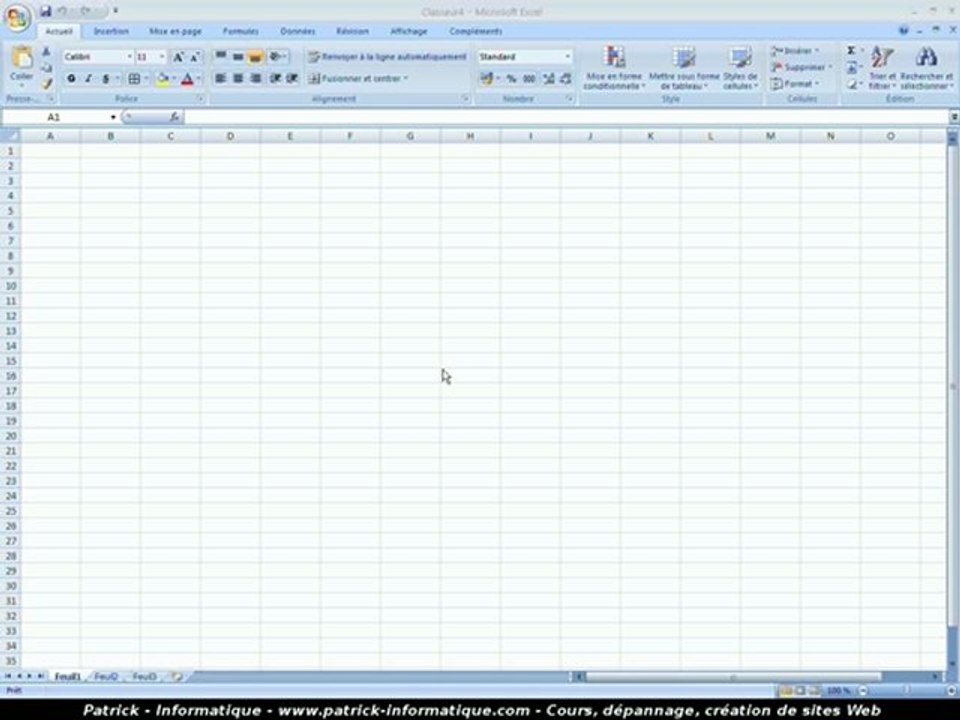Open Microsoft Excel help icon
960x720 pixels.
click(904, 30)
